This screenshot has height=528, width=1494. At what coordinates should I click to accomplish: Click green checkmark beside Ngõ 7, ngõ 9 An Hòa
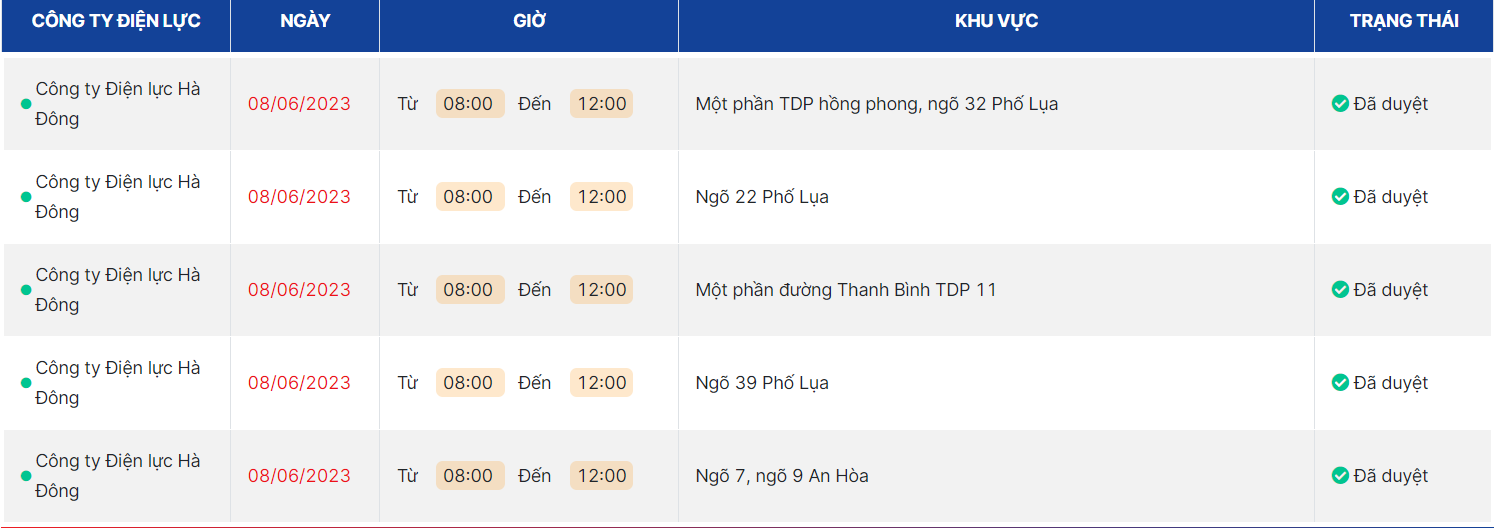pyautogui.click(x=1340, y=476)
